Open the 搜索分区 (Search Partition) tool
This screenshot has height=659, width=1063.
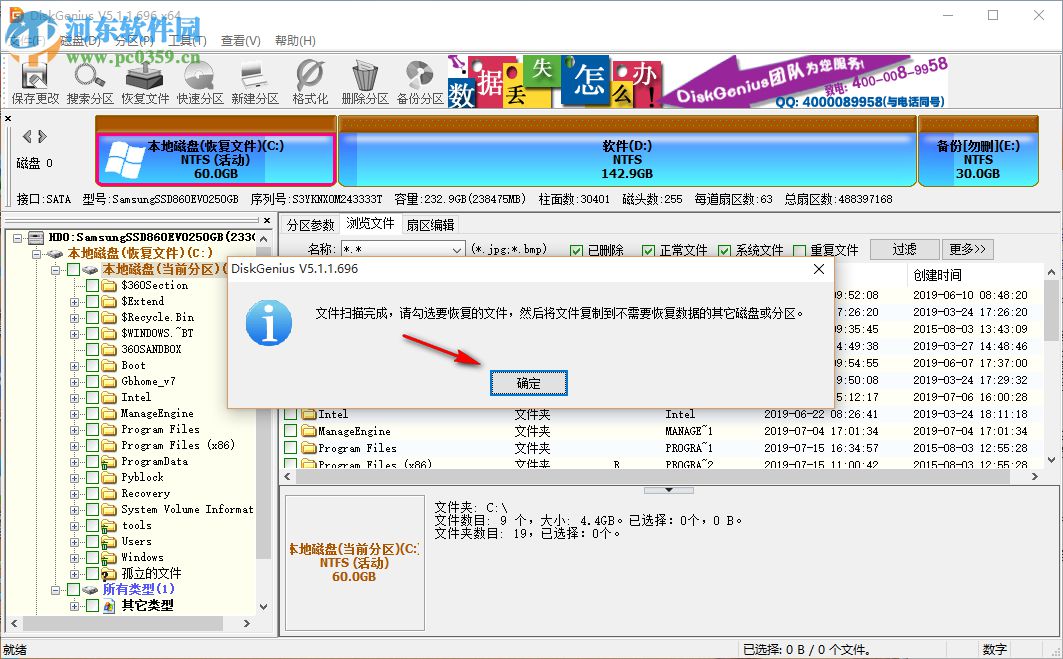(90, 80)
